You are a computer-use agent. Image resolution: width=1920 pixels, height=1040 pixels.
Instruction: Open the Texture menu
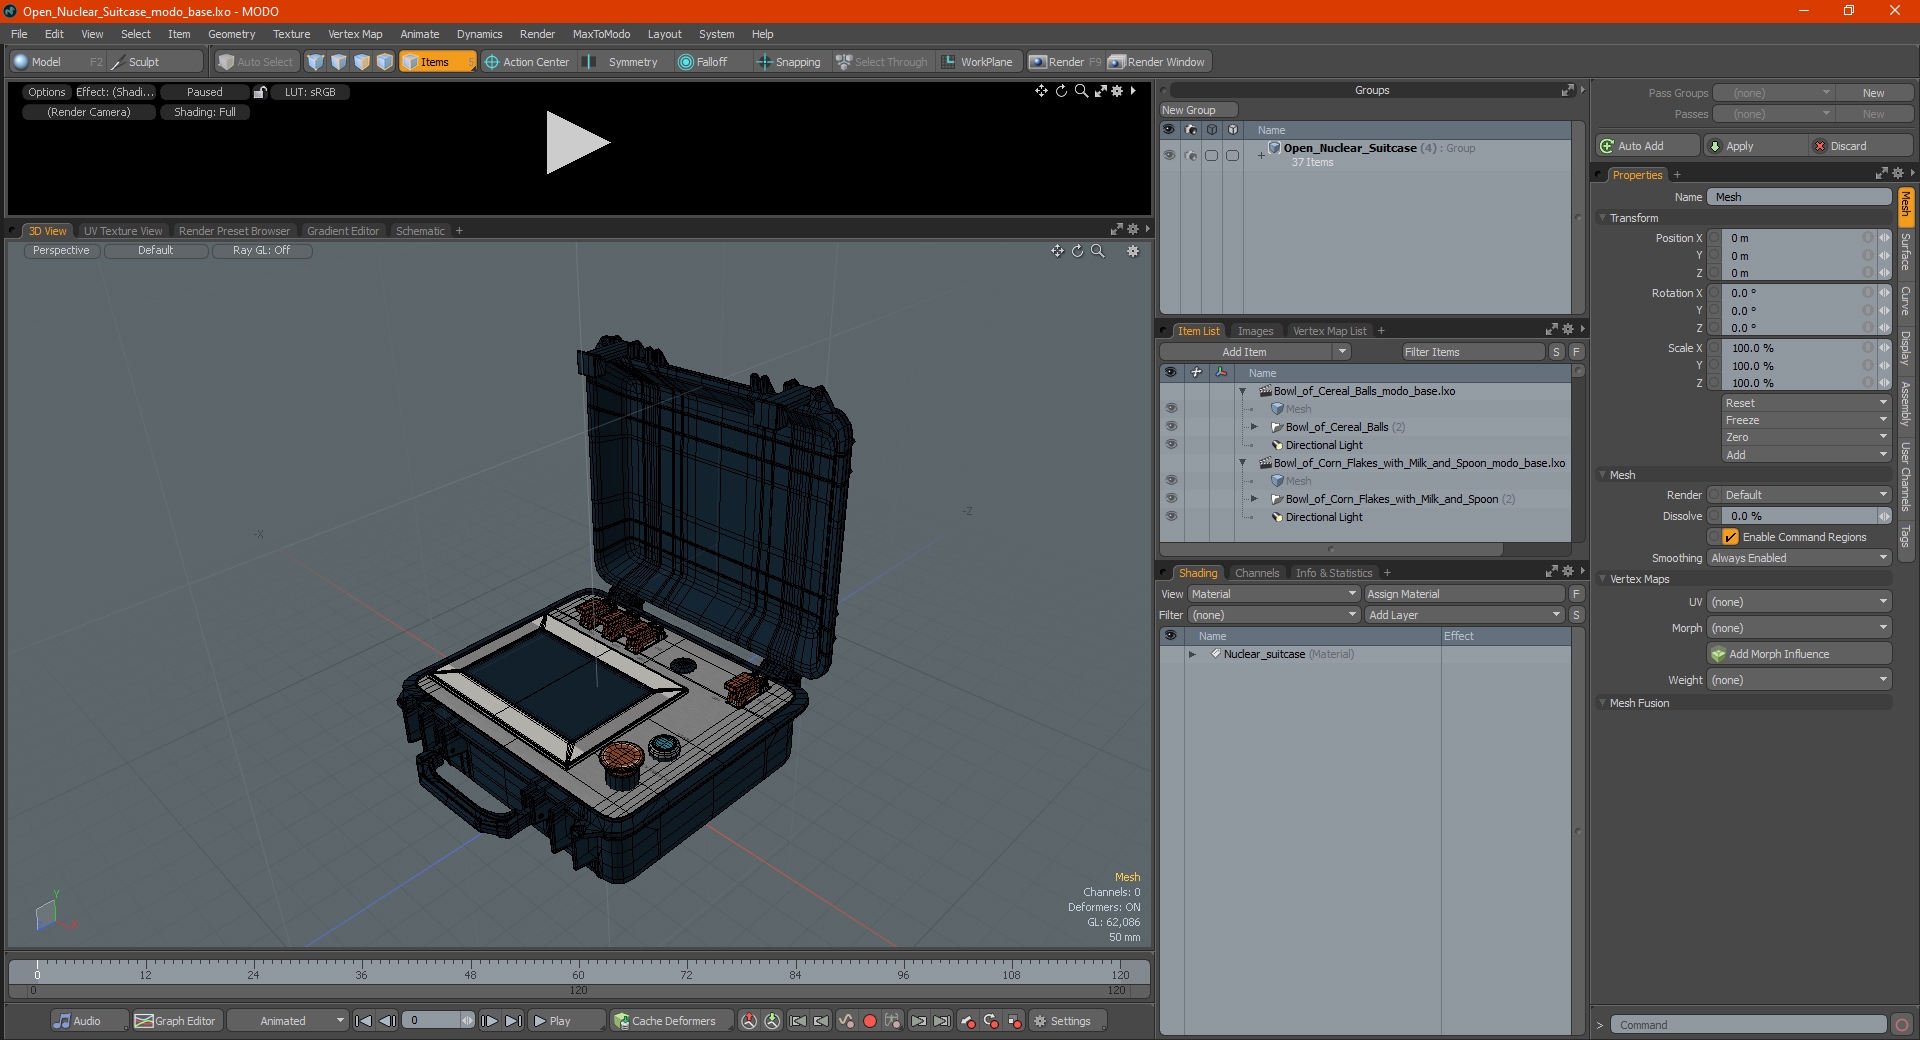coord(291,34)
